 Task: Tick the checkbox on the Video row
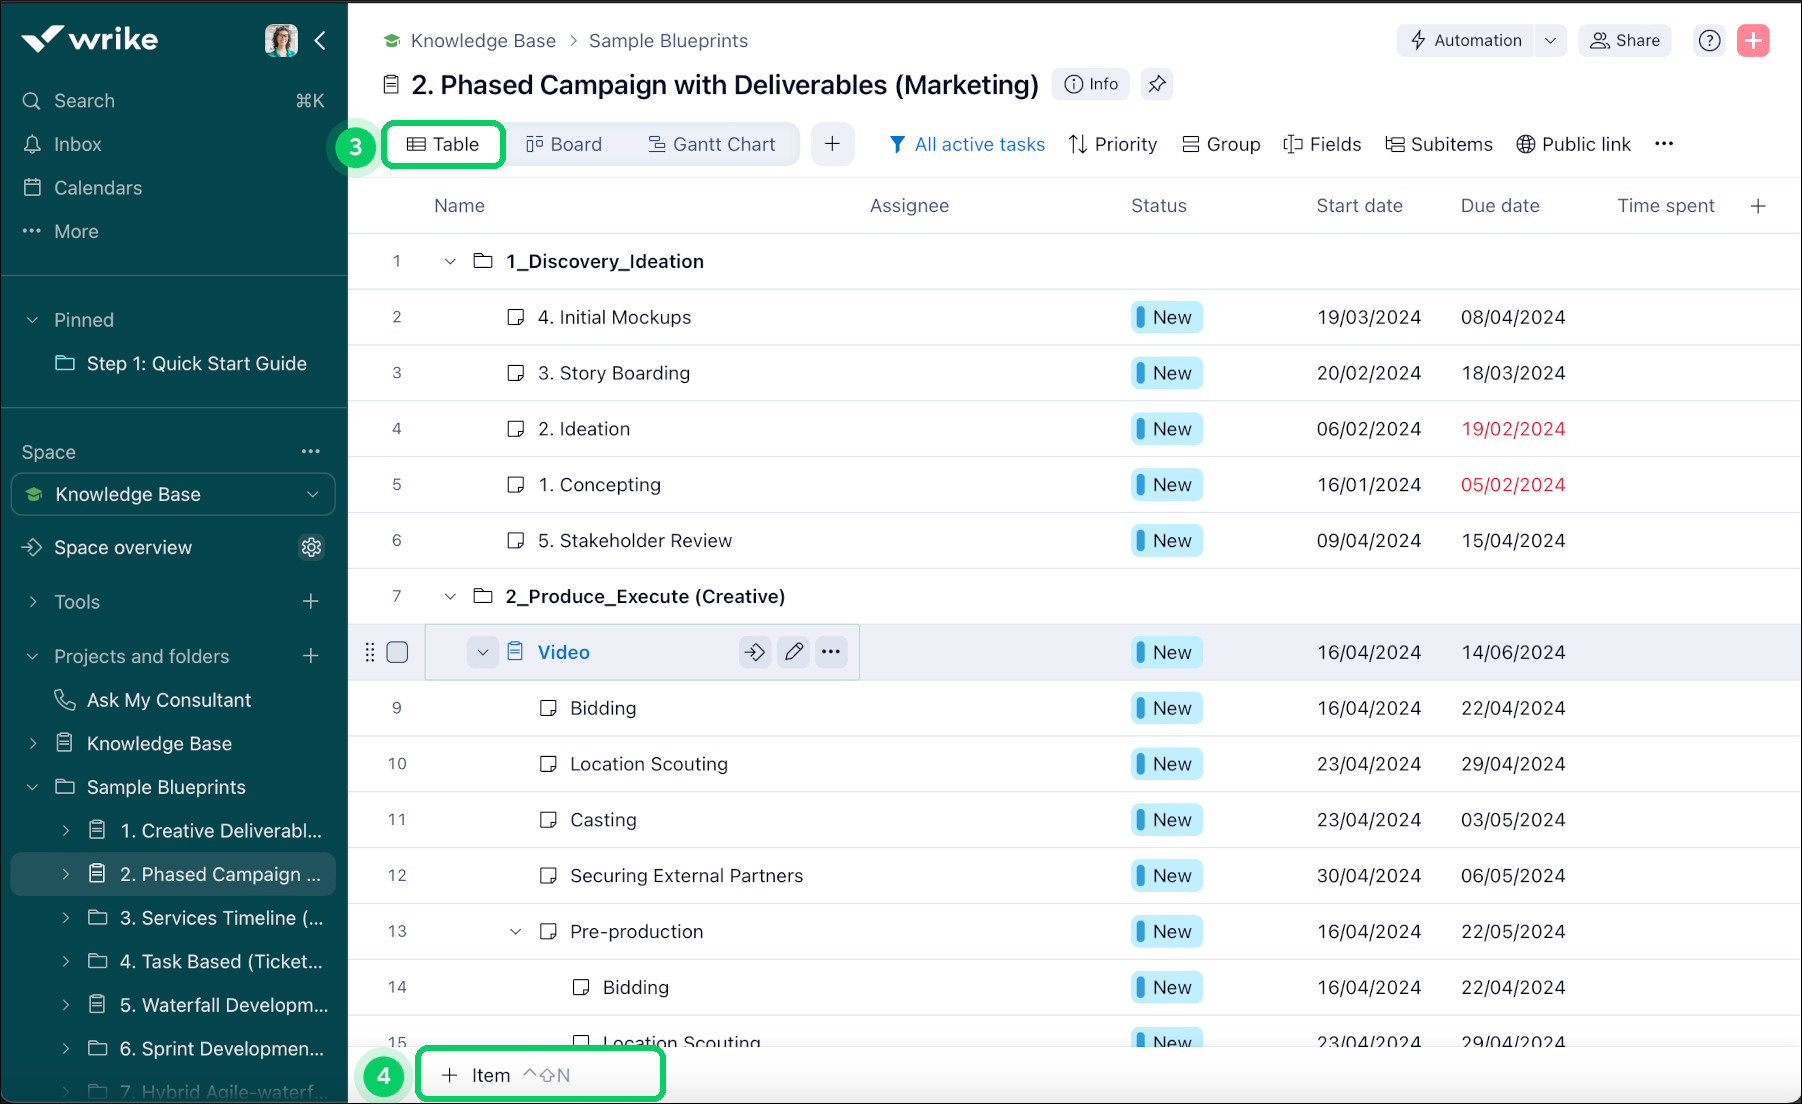(397, 652)
